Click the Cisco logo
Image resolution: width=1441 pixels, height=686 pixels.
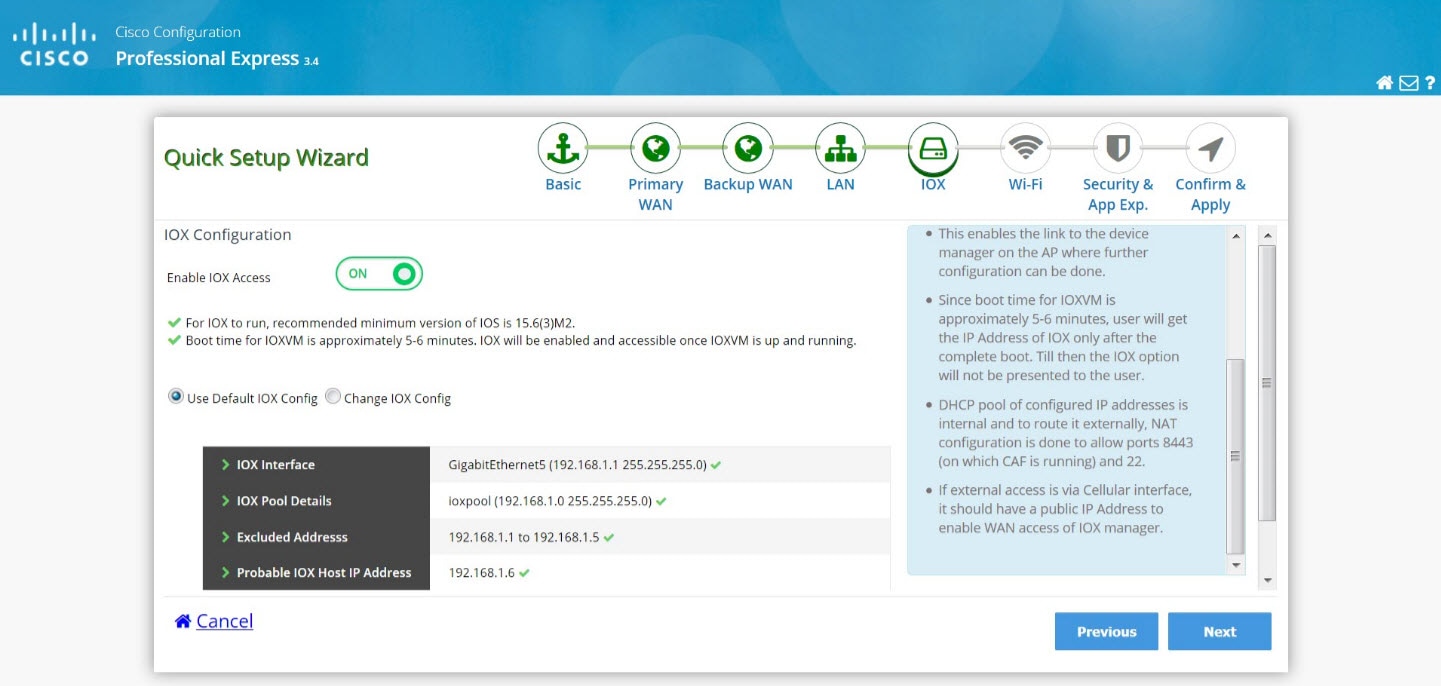tap(54, 45)
